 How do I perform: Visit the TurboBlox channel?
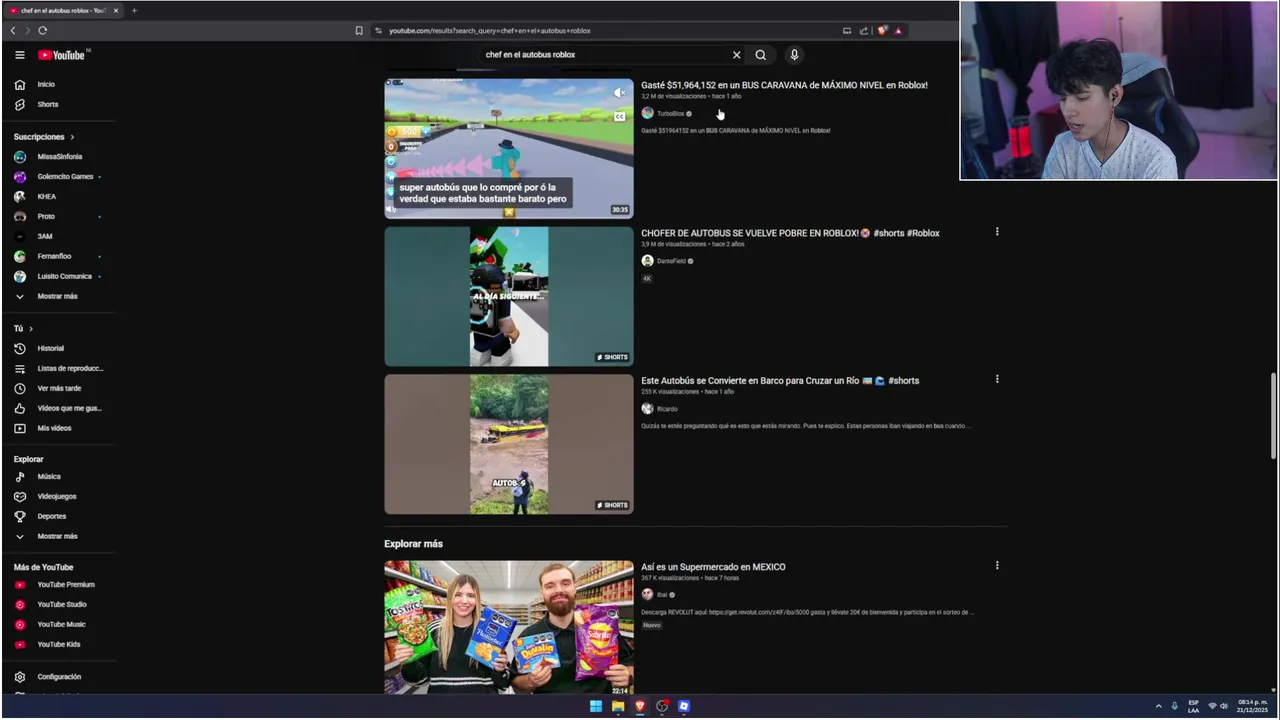pyautogui.click(x=670, y=114)
